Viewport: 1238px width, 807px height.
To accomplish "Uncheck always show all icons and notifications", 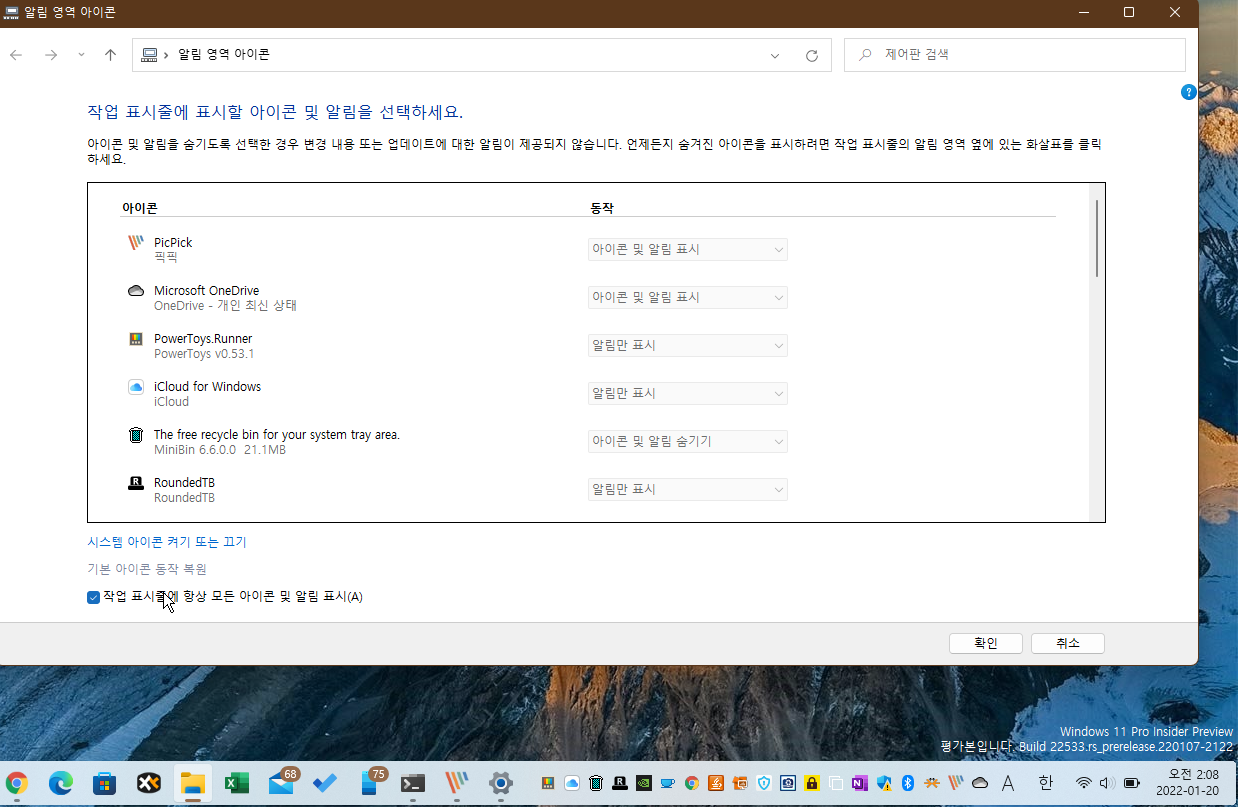I will click(93, 596).
